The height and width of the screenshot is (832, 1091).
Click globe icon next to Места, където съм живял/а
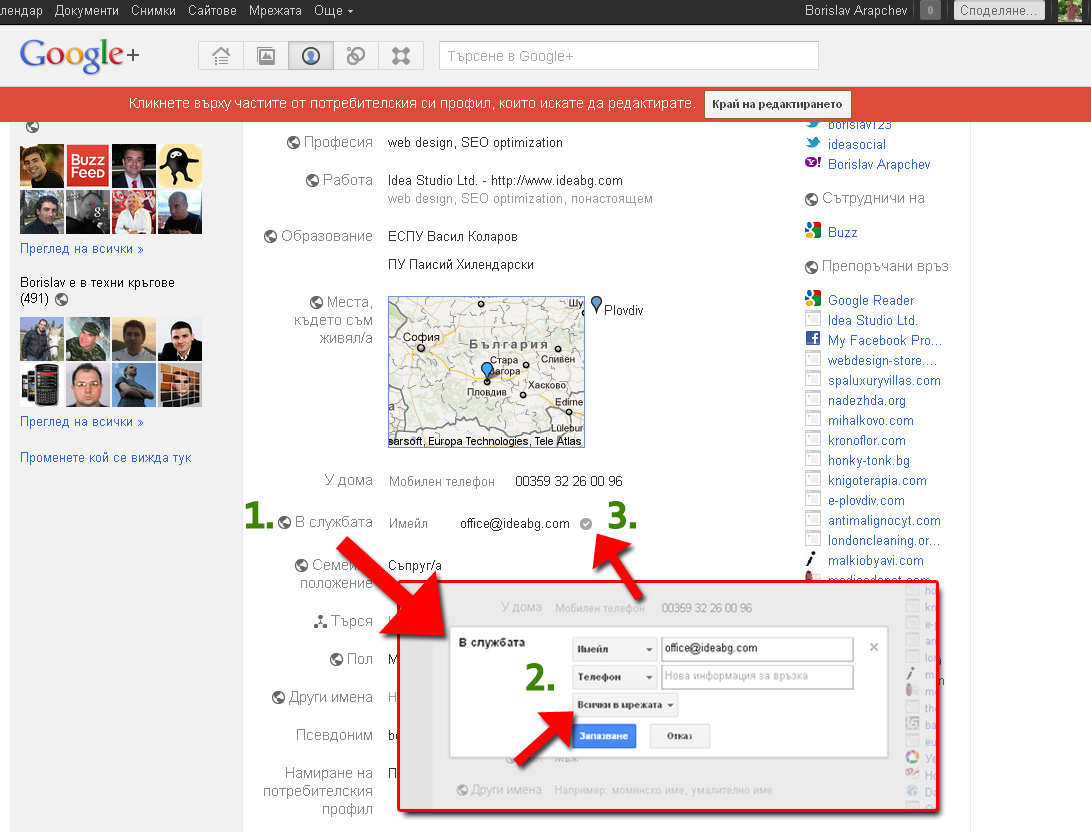click(317, 303)
